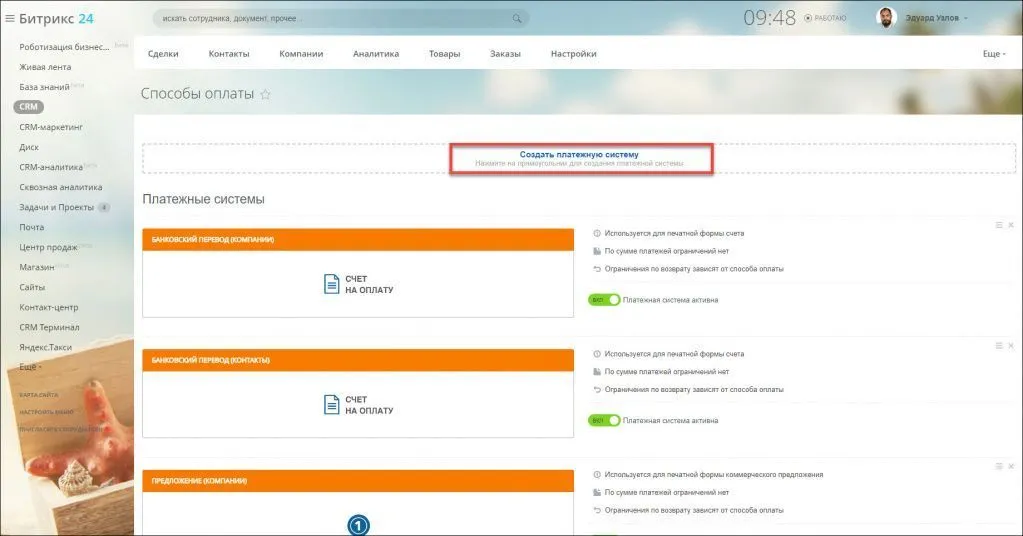Click Создать платежную систему link

coord(579,155)
